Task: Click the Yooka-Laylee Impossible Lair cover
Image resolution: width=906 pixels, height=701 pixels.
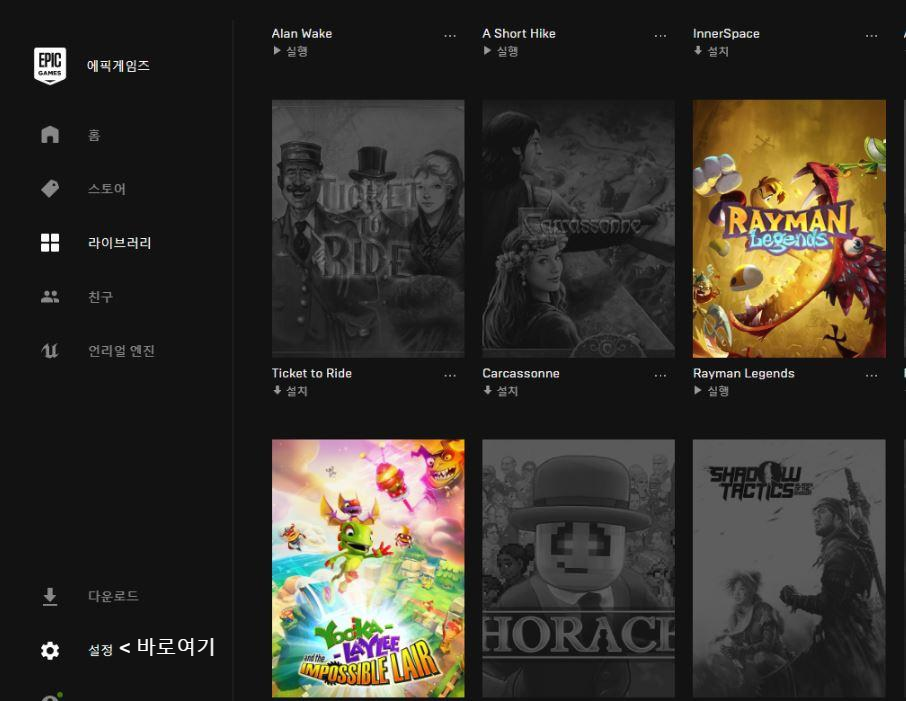Action: (368, 568)
